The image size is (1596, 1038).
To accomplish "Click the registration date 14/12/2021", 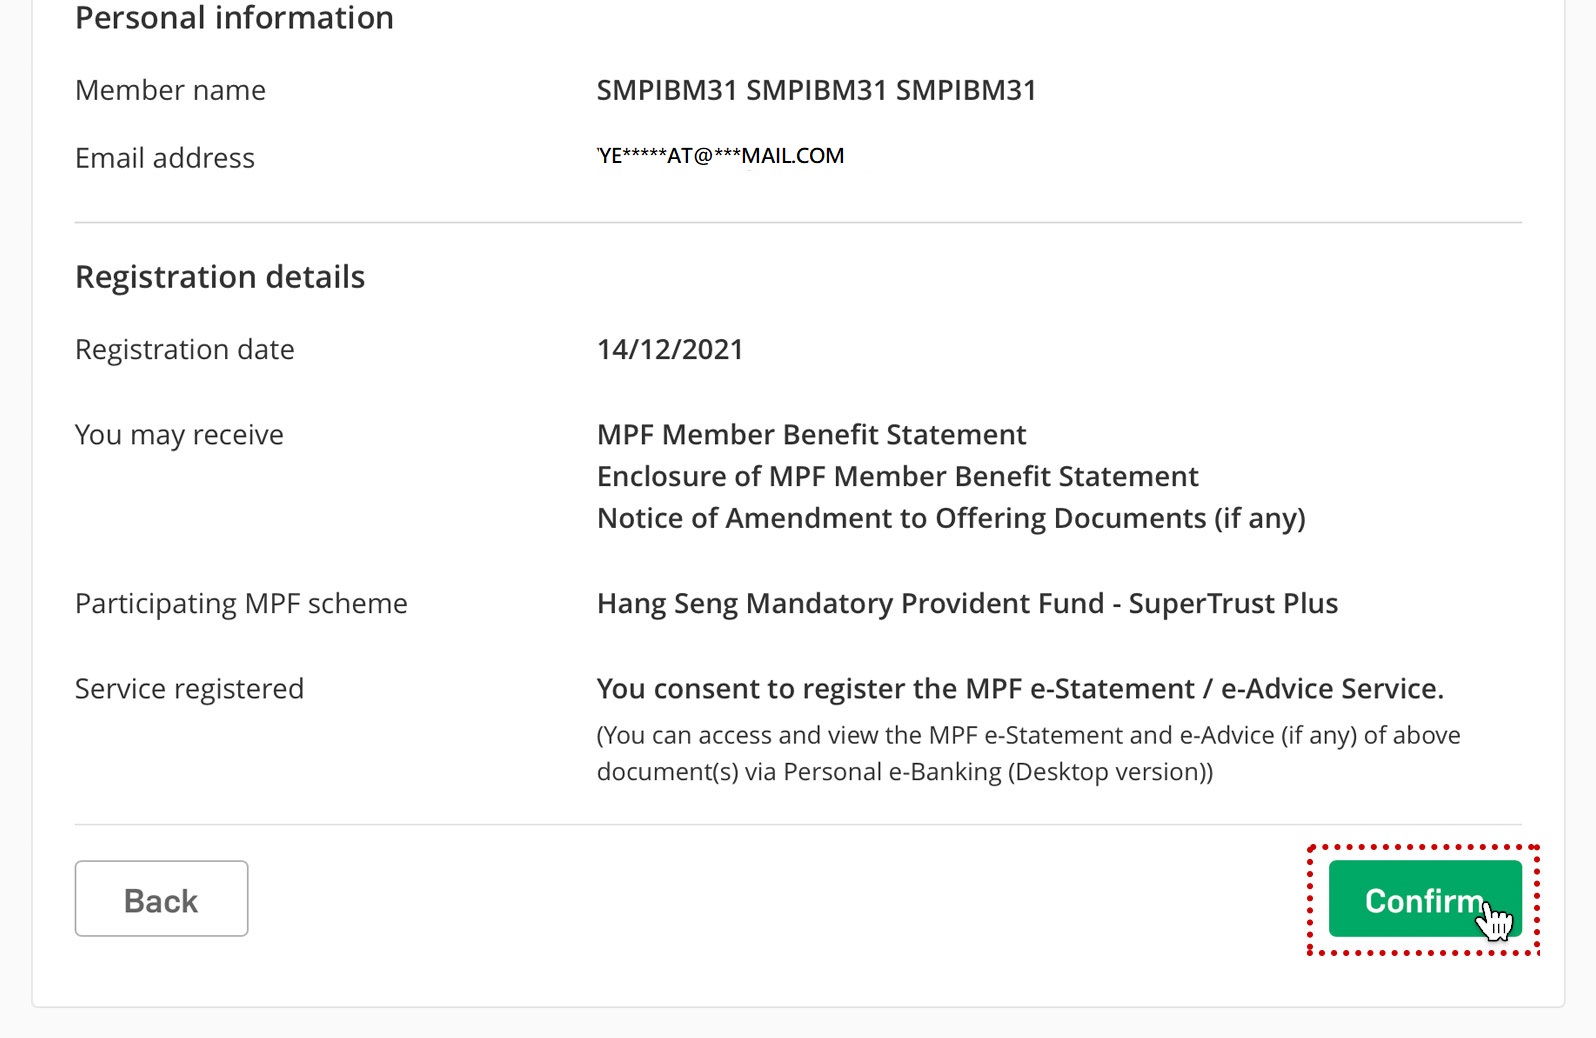I will pyautogui.click(x=670, y=350).
